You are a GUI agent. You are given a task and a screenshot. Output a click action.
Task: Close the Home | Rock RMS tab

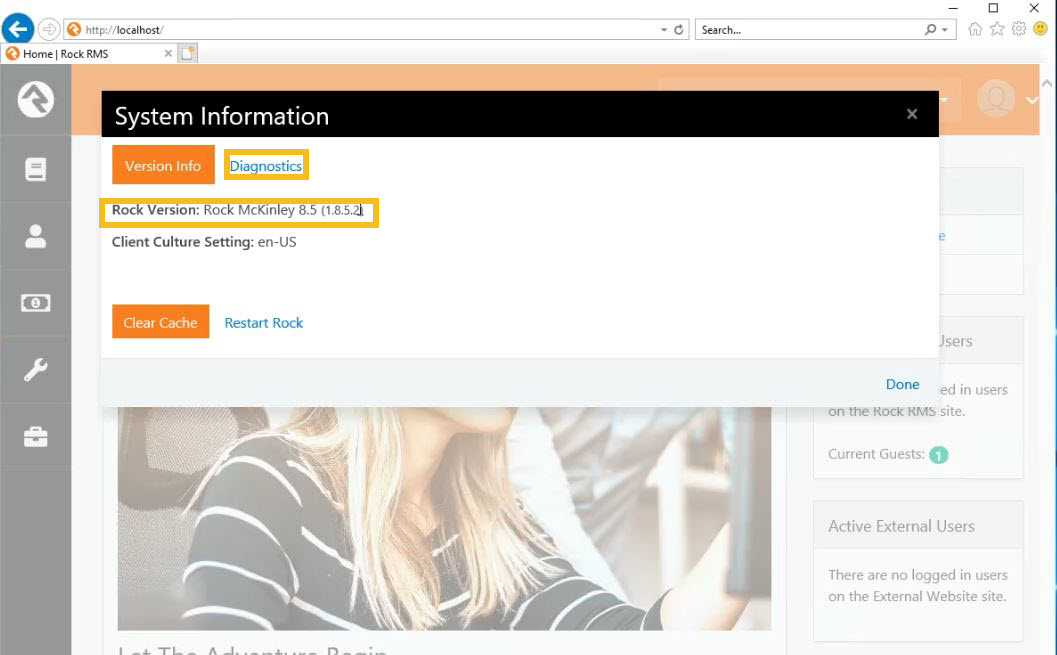click(x=168, y=53)
